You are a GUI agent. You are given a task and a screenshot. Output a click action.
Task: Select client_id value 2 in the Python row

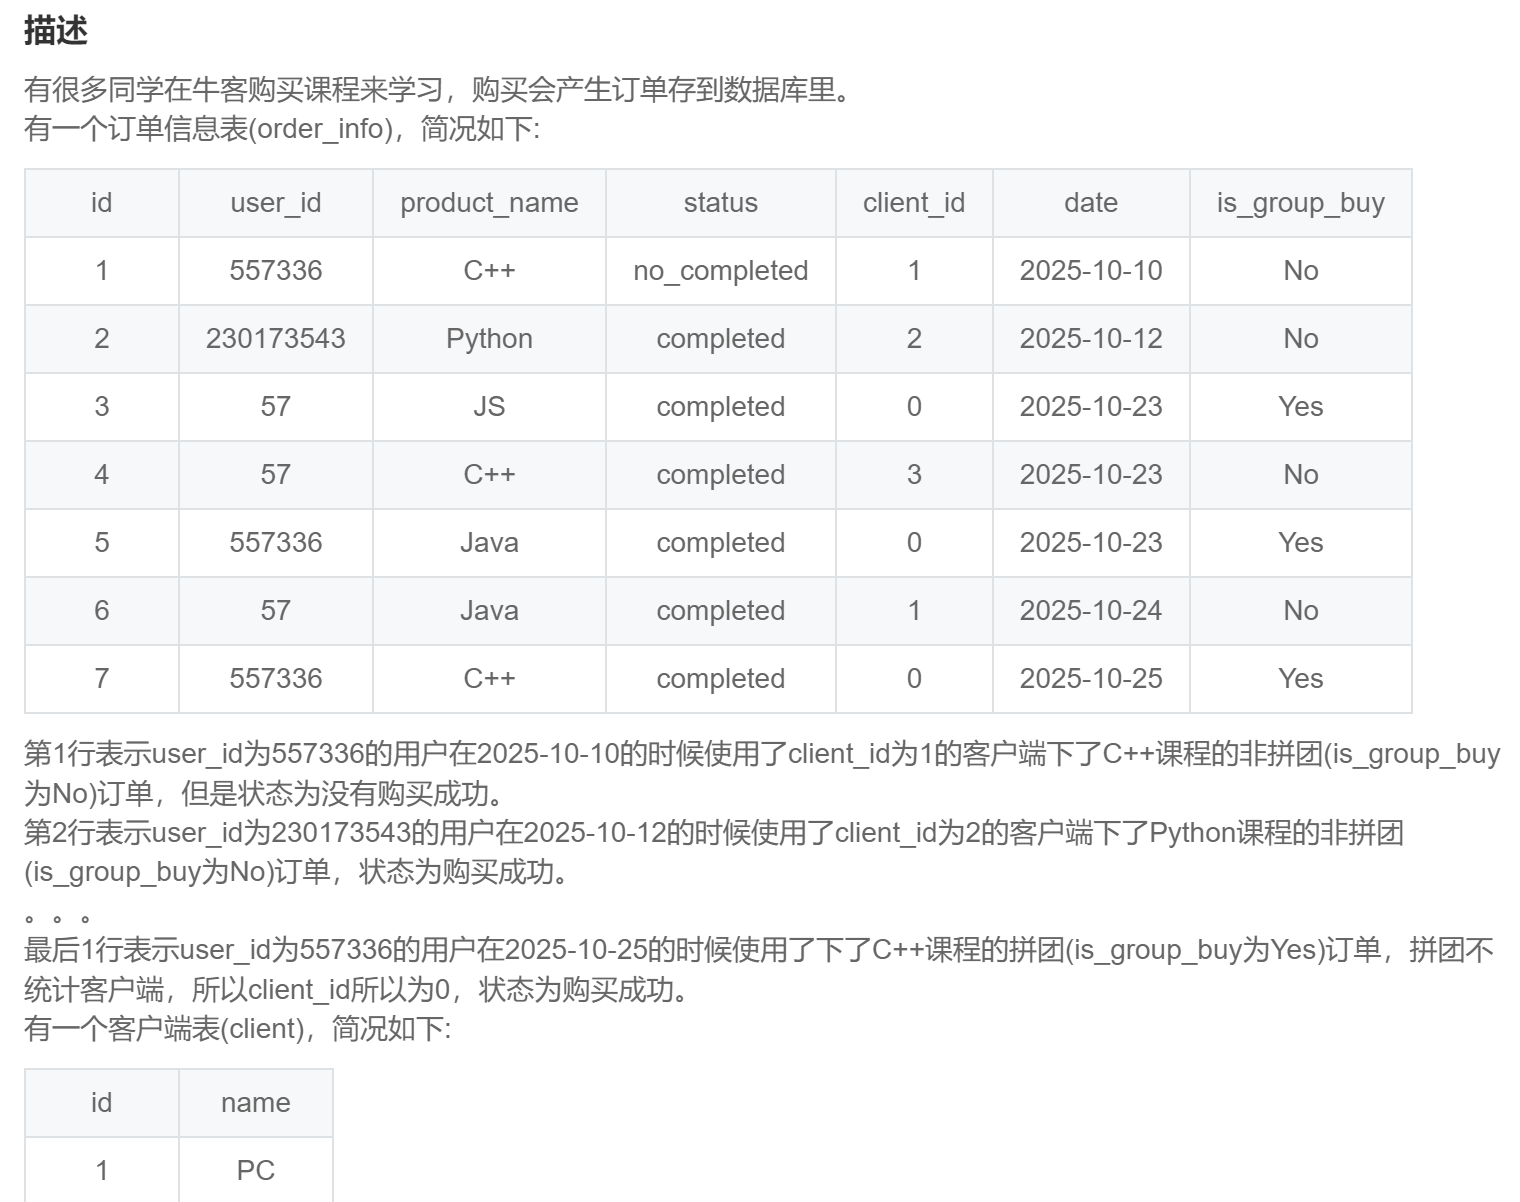(x=914, y=339)
